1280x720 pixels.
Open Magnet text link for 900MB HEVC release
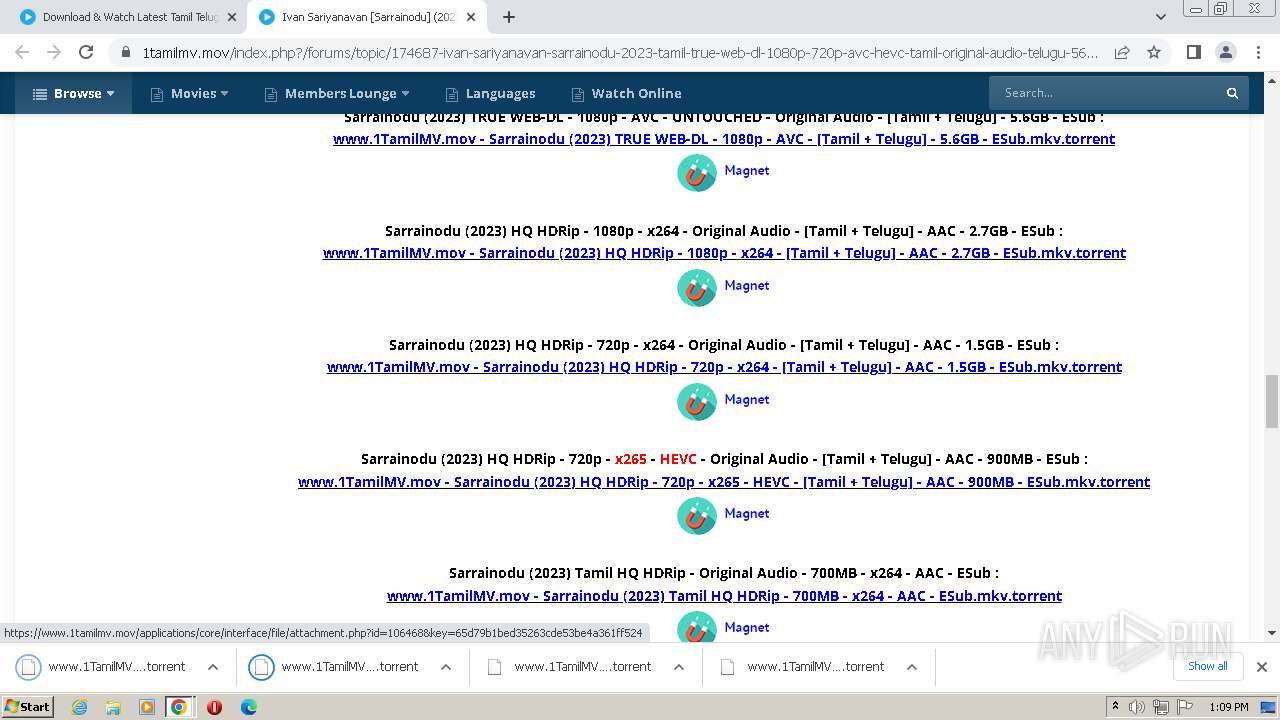[747, 513]
